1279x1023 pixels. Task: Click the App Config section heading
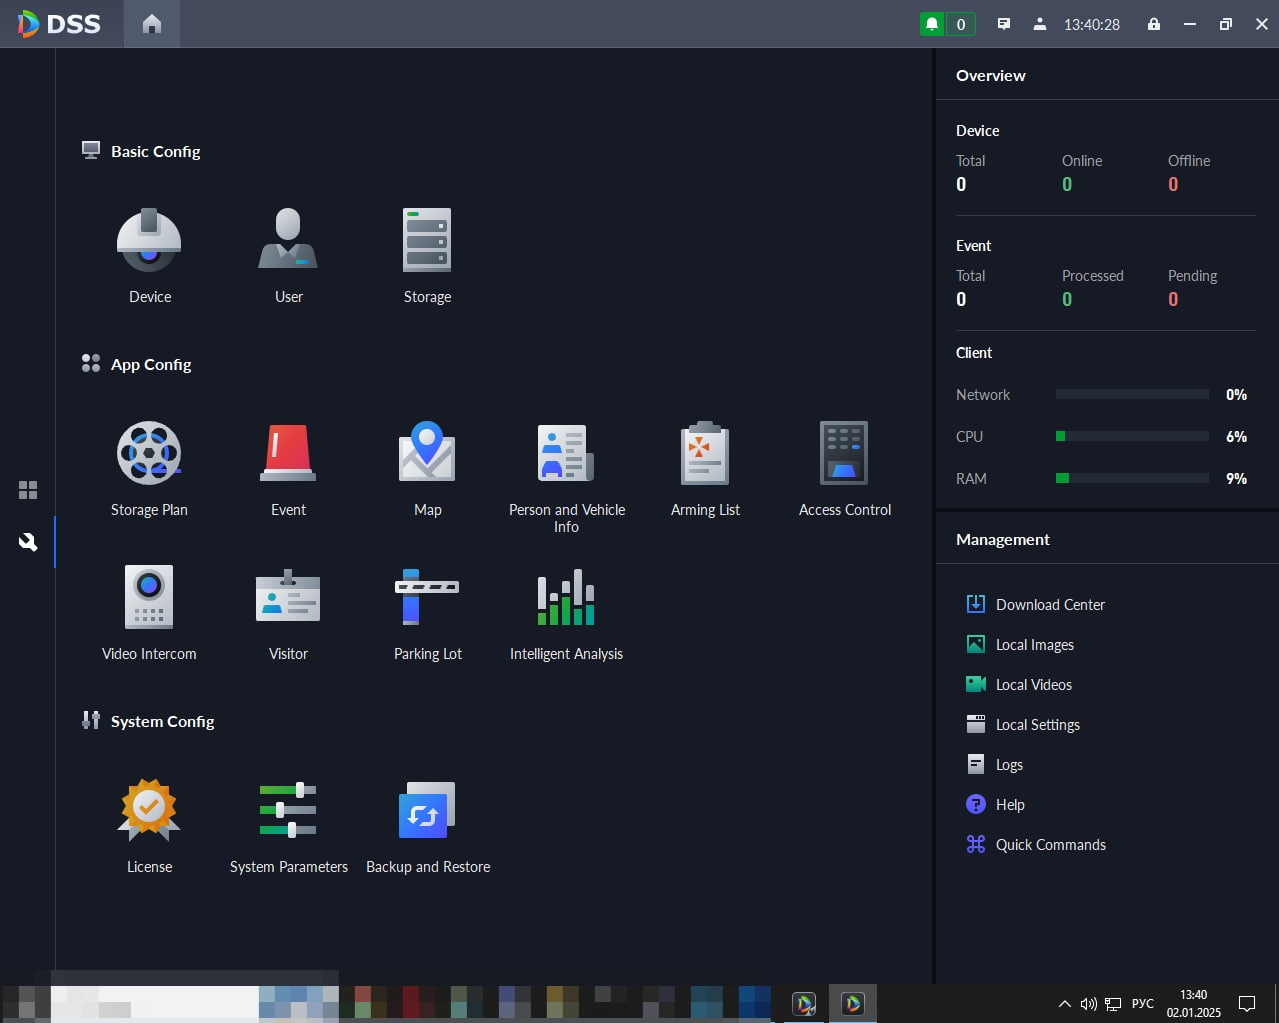(x=151, y=364)
